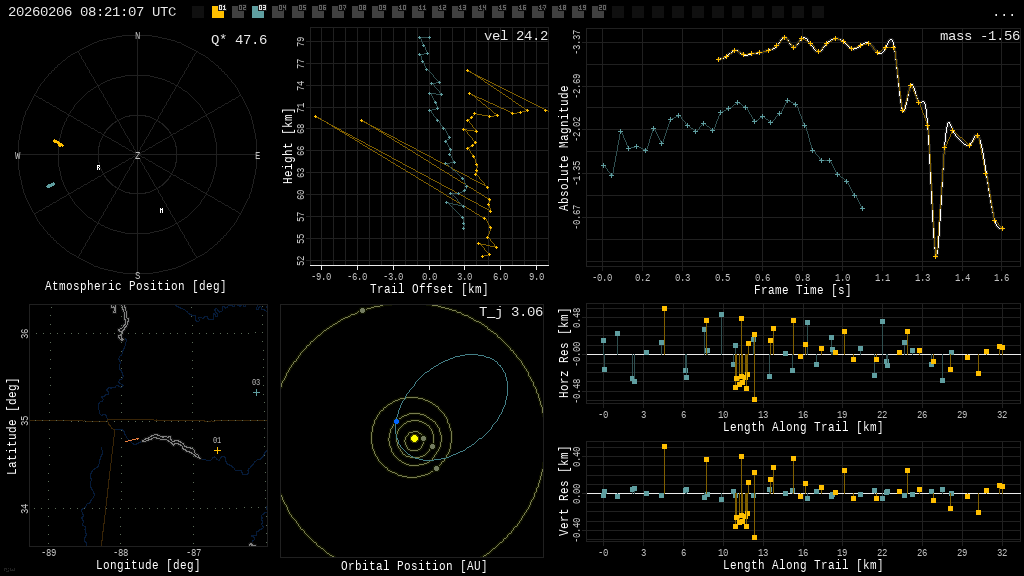
Task: Click the blue Earth dot in orbital plot
Action: coord(396,422)
